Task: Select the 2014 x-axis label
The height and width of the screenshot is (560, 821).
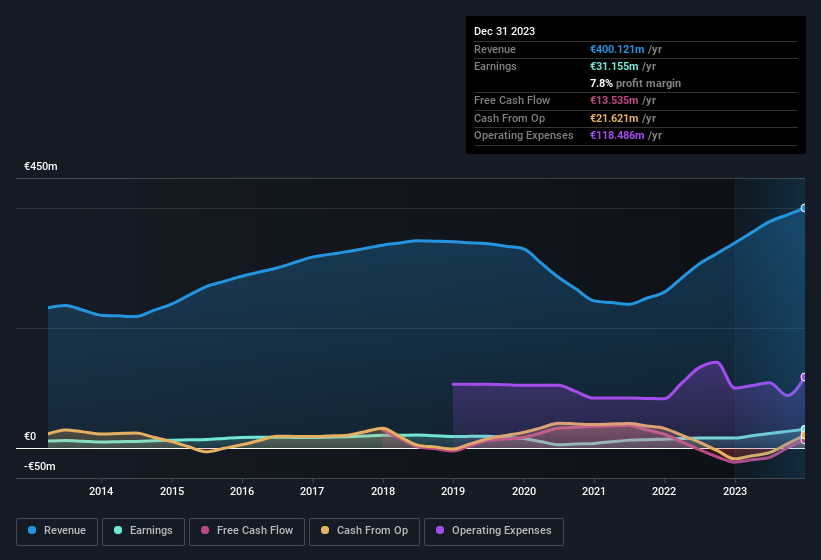Action: click(101, 491)
